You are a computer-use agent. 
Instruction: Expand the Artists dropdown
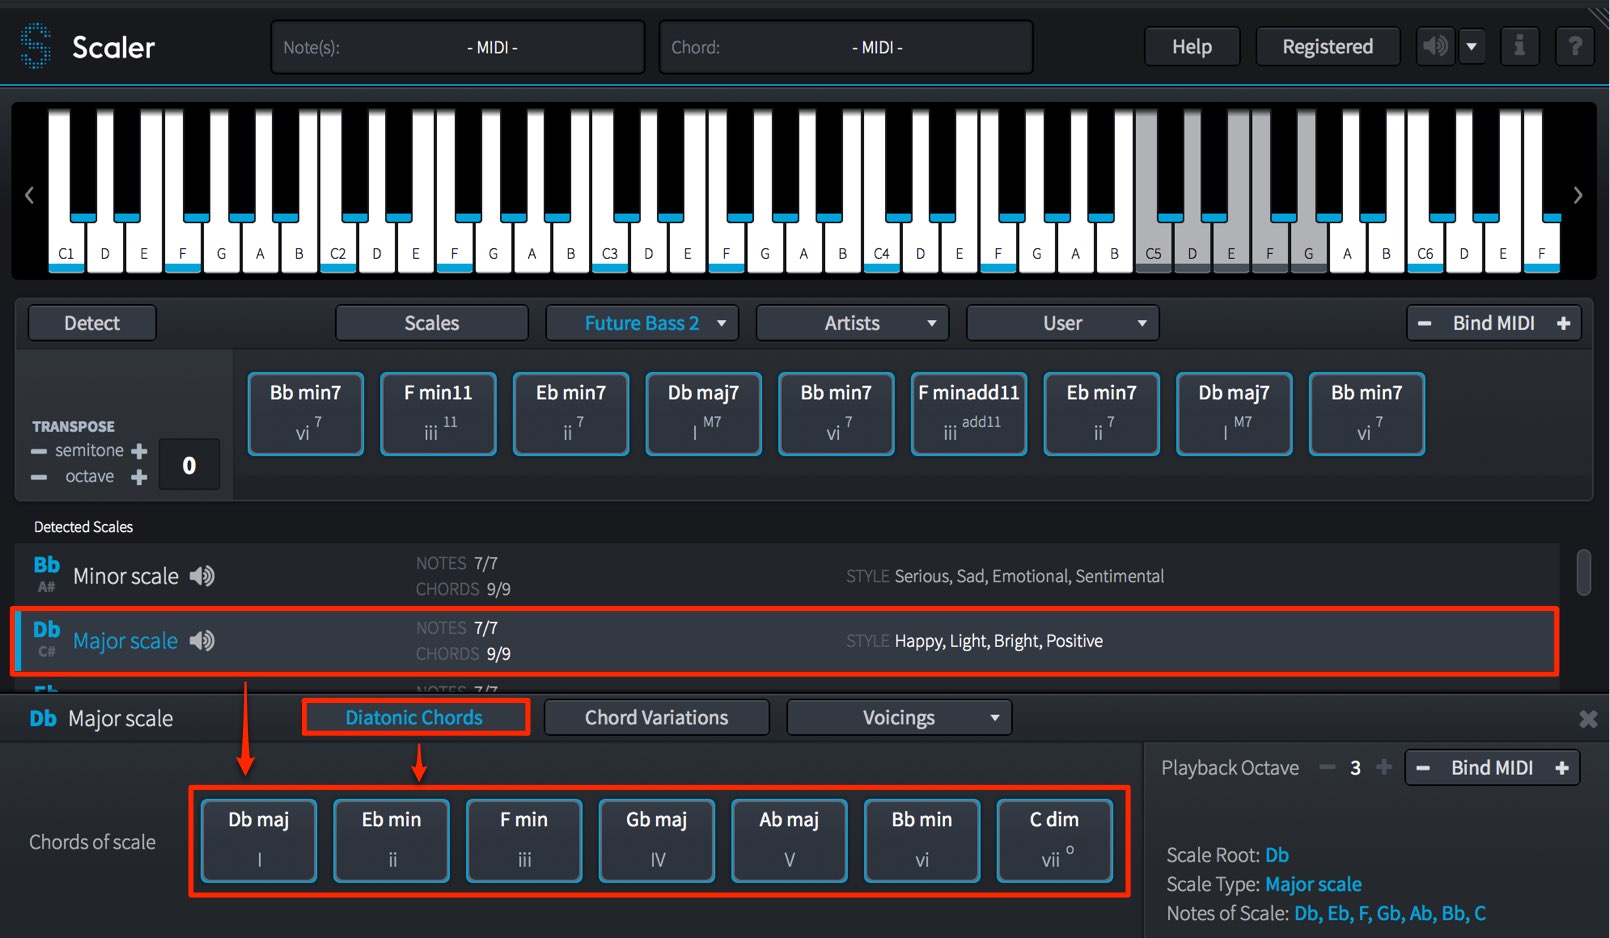[x=853, y=323]
